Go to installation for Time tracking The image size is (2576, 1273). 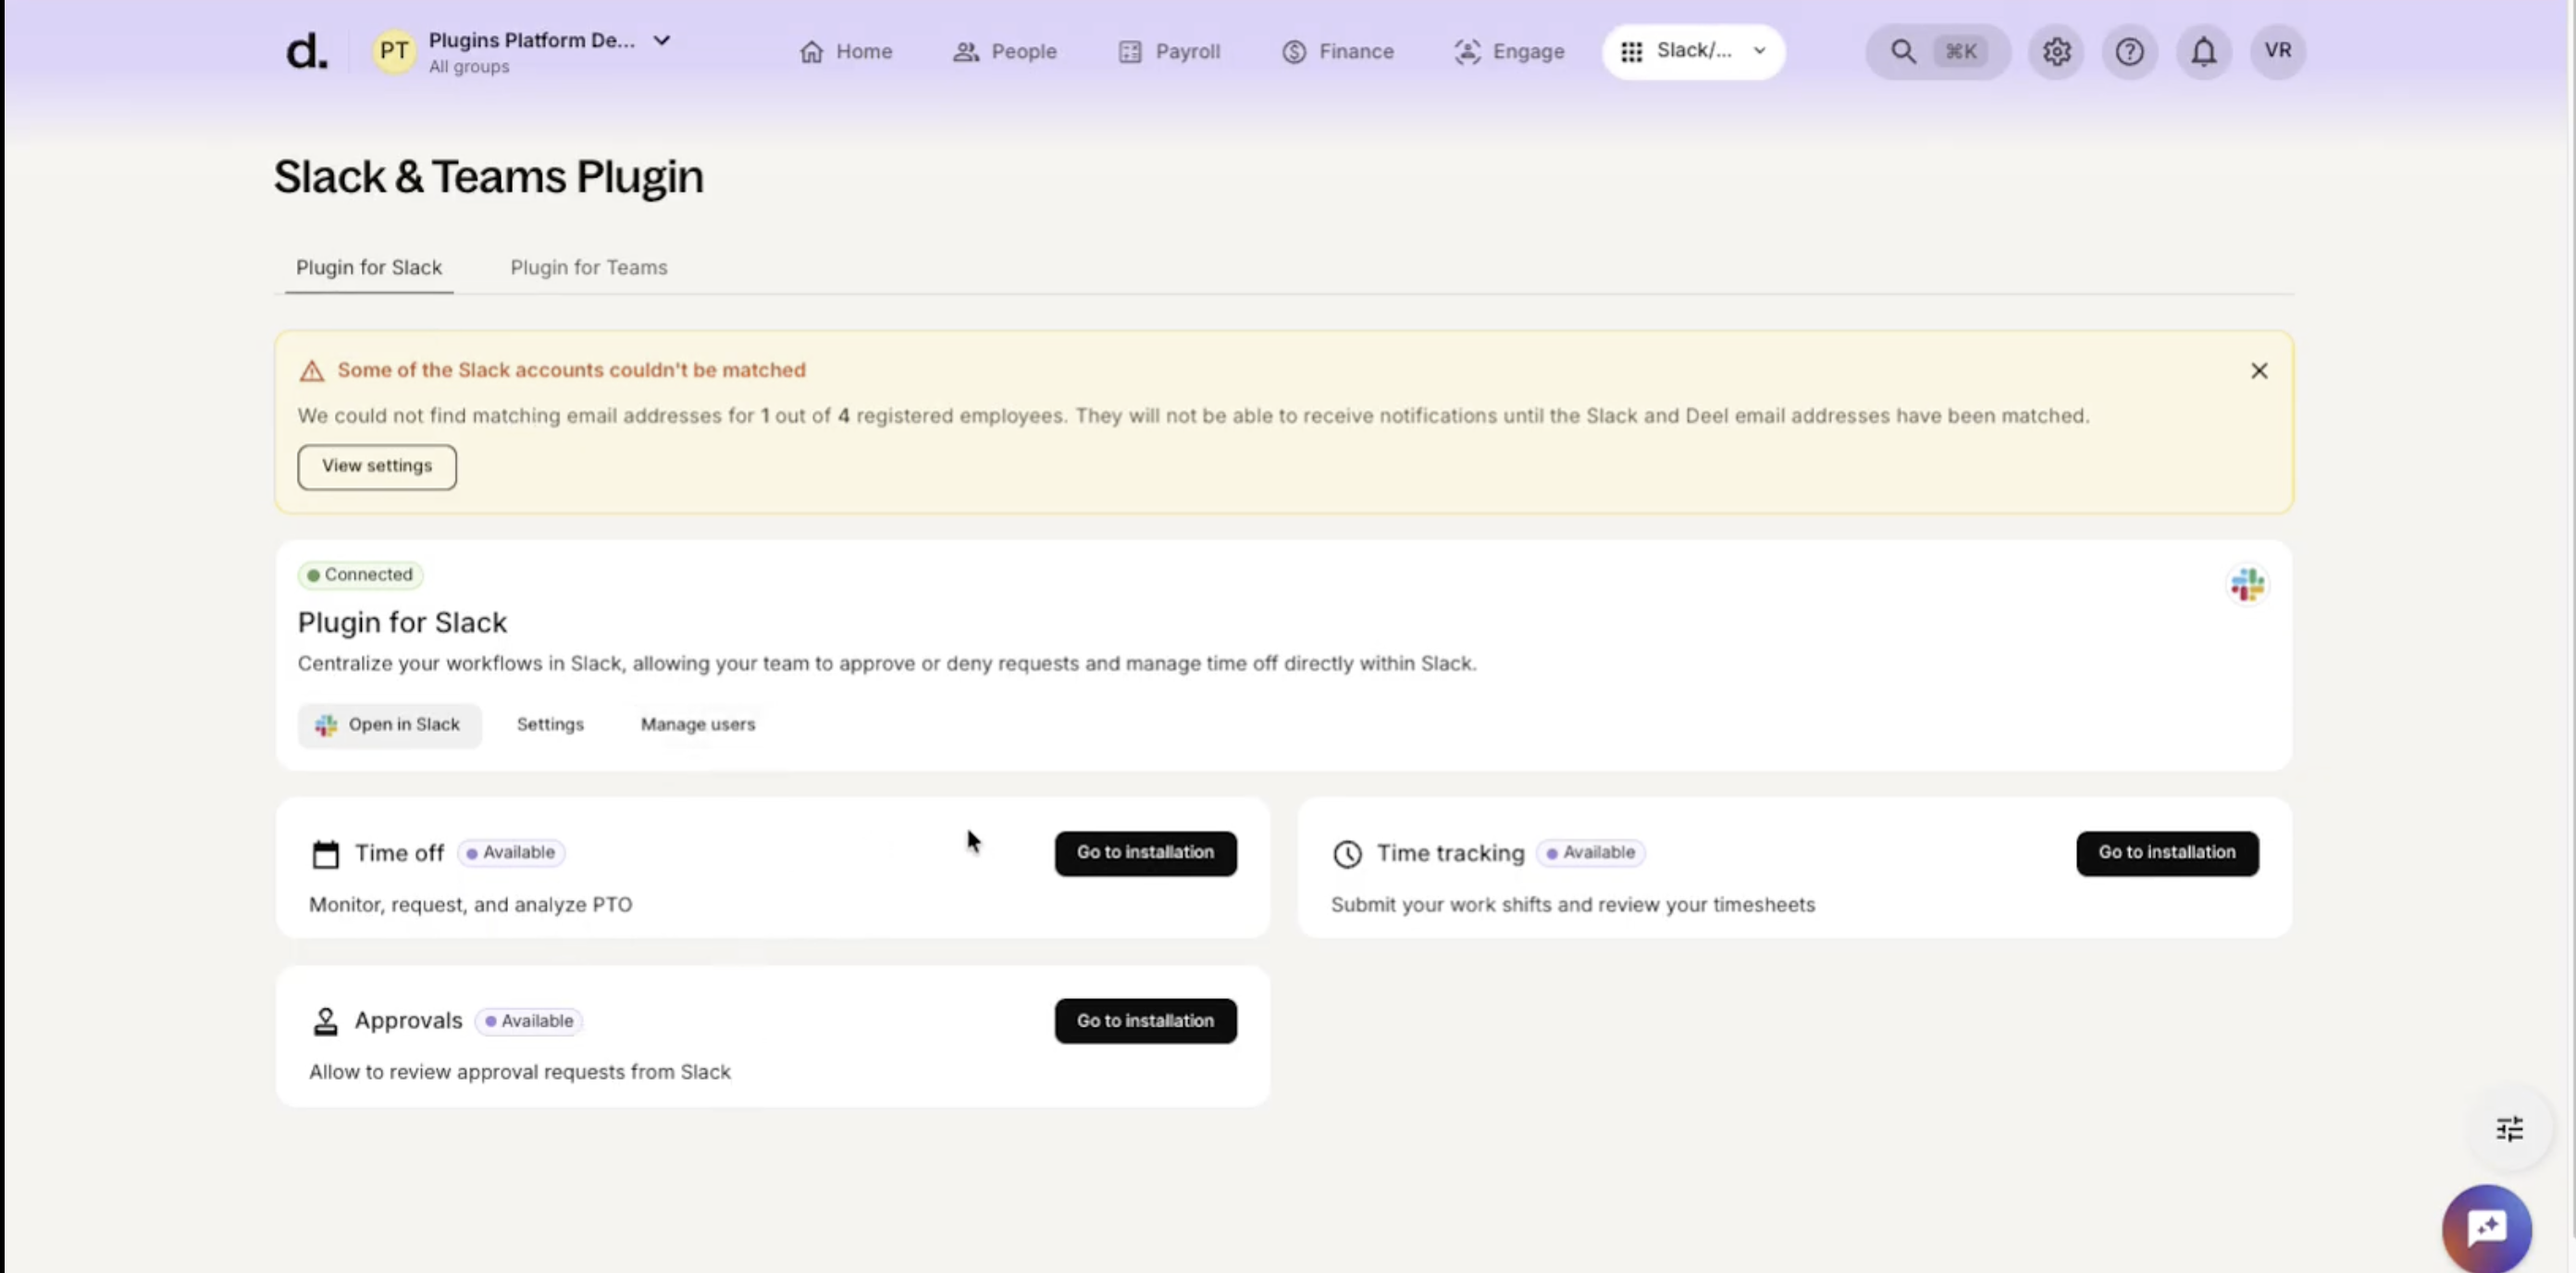tap(2166, 853)
